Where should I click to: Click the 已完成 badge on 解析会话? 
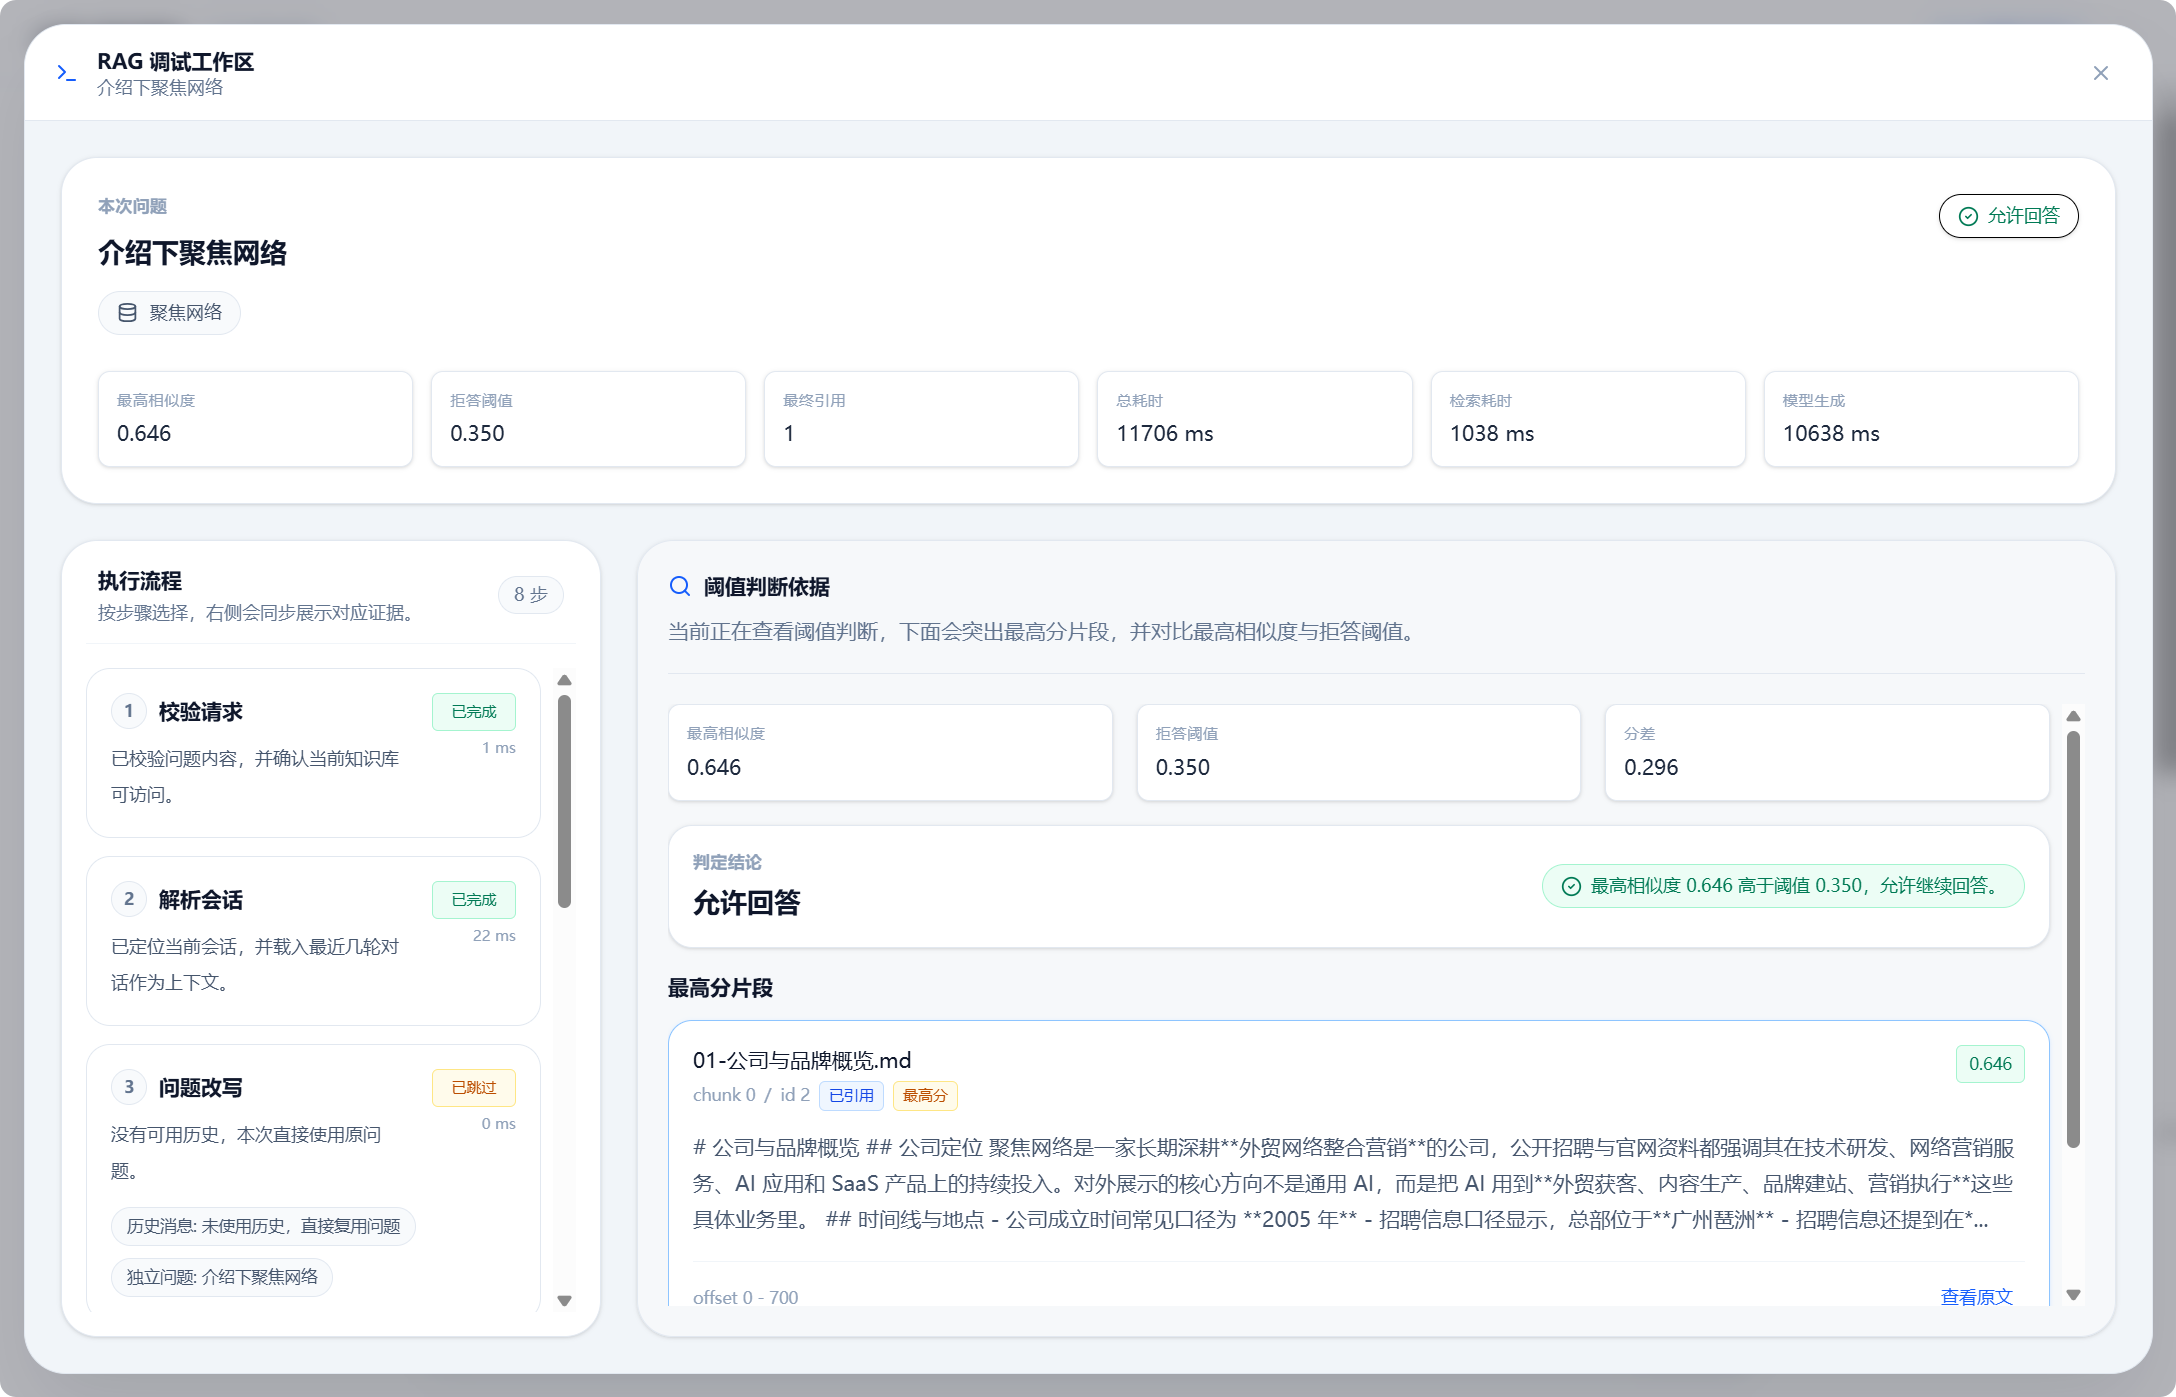[x=474, y=900]
